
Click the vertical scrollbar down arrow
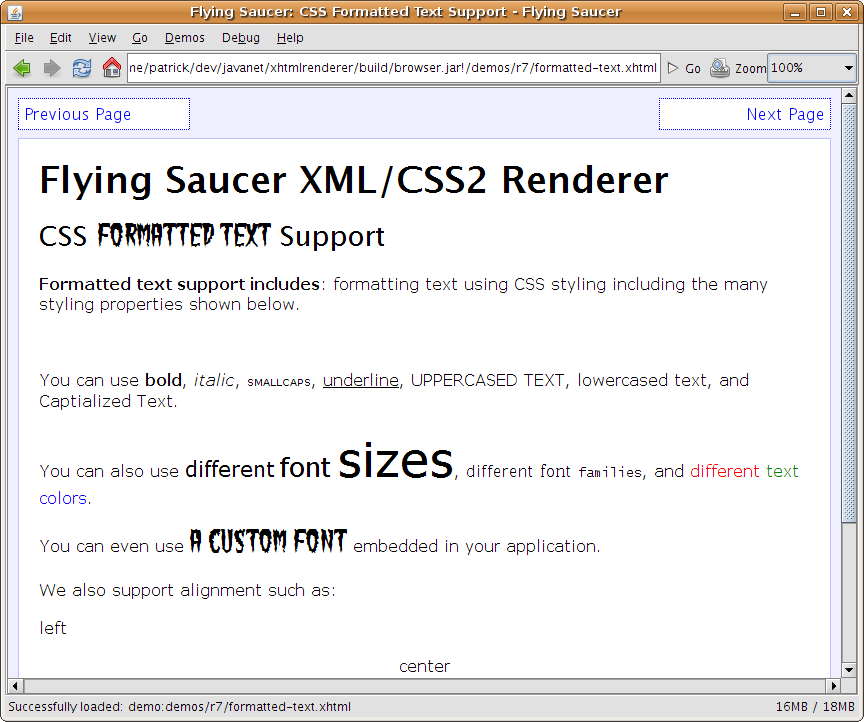849,670
